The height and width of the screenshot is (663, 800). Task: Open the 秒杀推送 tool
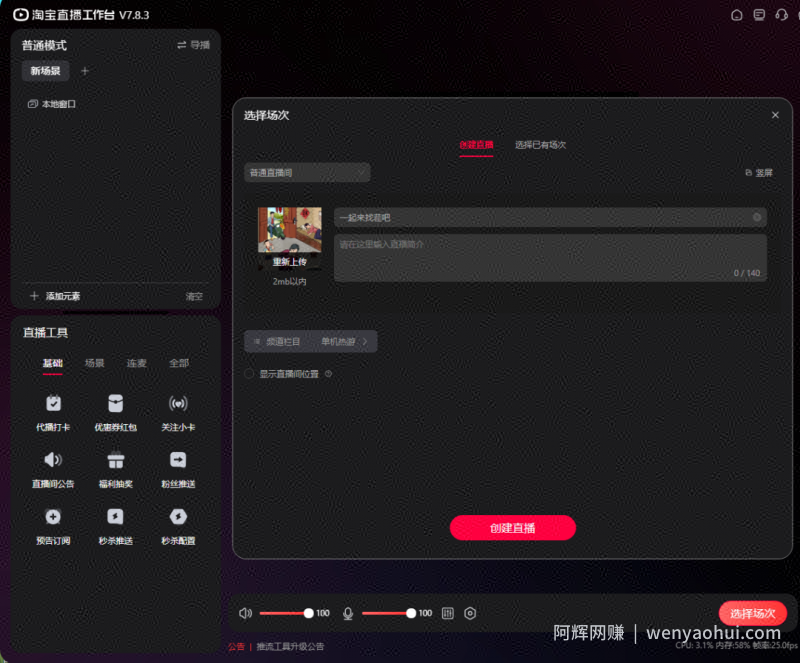115,526
